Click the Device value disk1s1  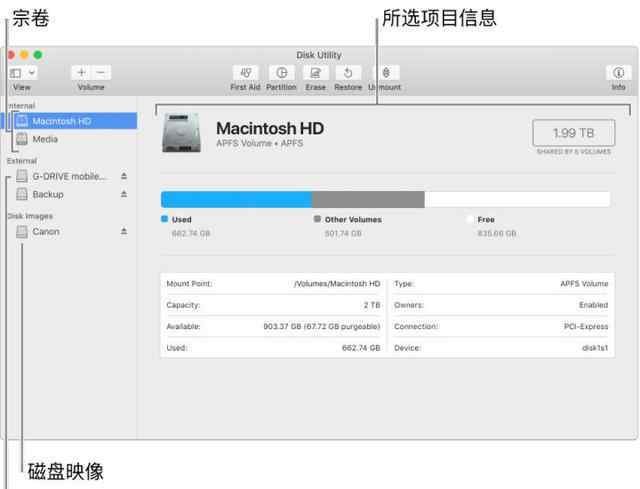tap(595, 348)
